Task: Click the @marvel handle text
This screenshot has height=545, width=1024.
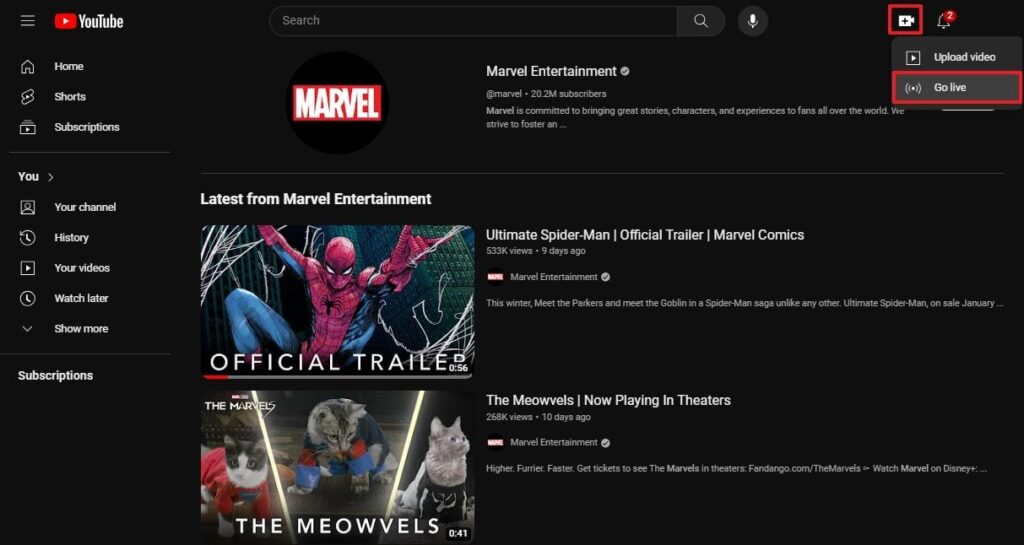Action: pyautogui.click(x=504, y=94)
